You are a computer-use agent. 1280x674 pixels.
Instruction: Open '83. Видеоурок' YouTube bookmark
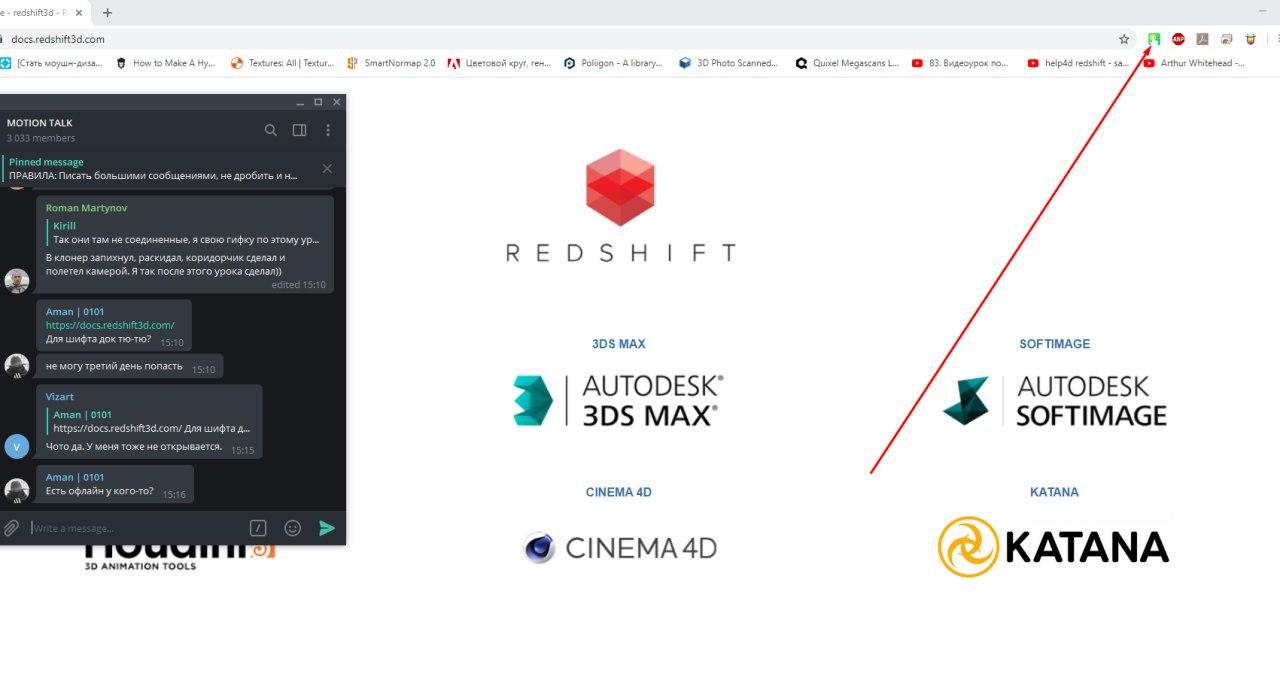click(960, 63)
